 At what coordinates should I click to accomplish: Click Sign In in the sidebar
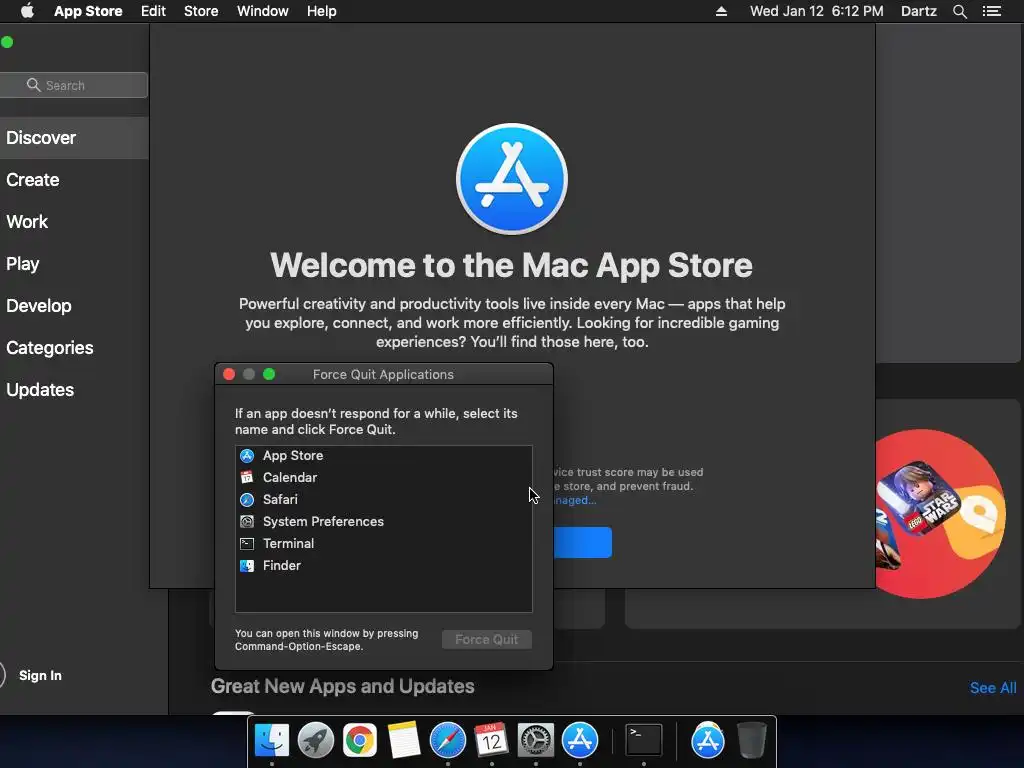click(x=40, y=675)
